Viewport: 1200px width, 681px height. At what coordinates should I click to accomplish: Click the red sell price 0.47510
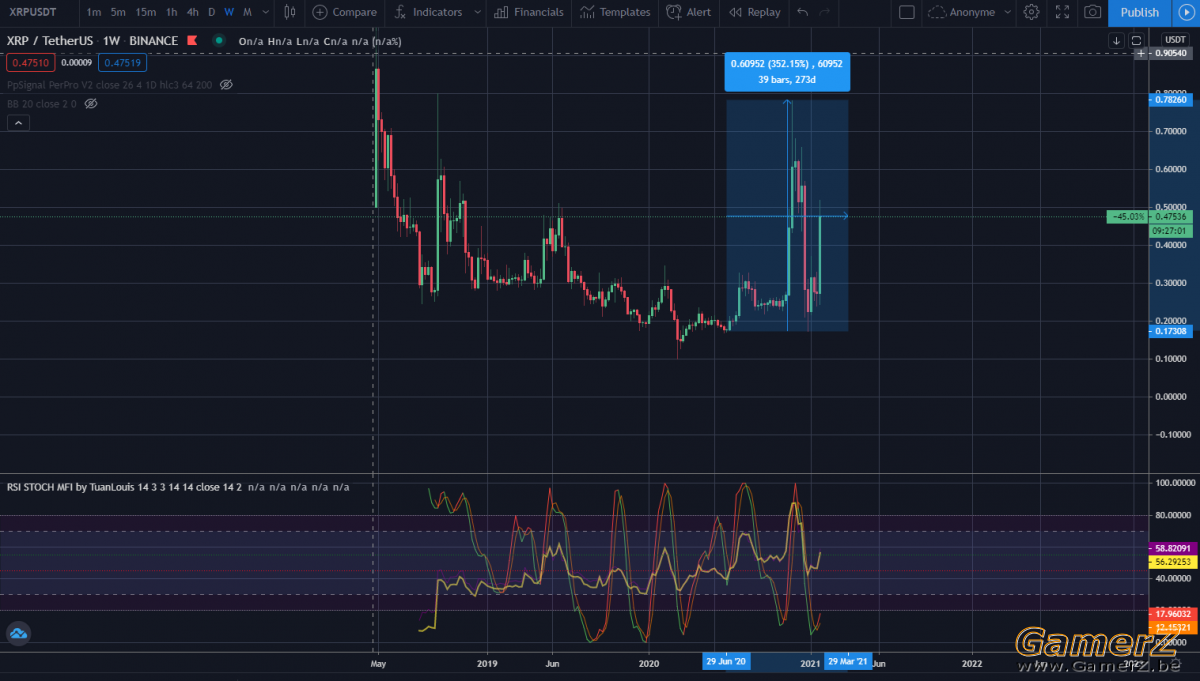pos(29,62)
